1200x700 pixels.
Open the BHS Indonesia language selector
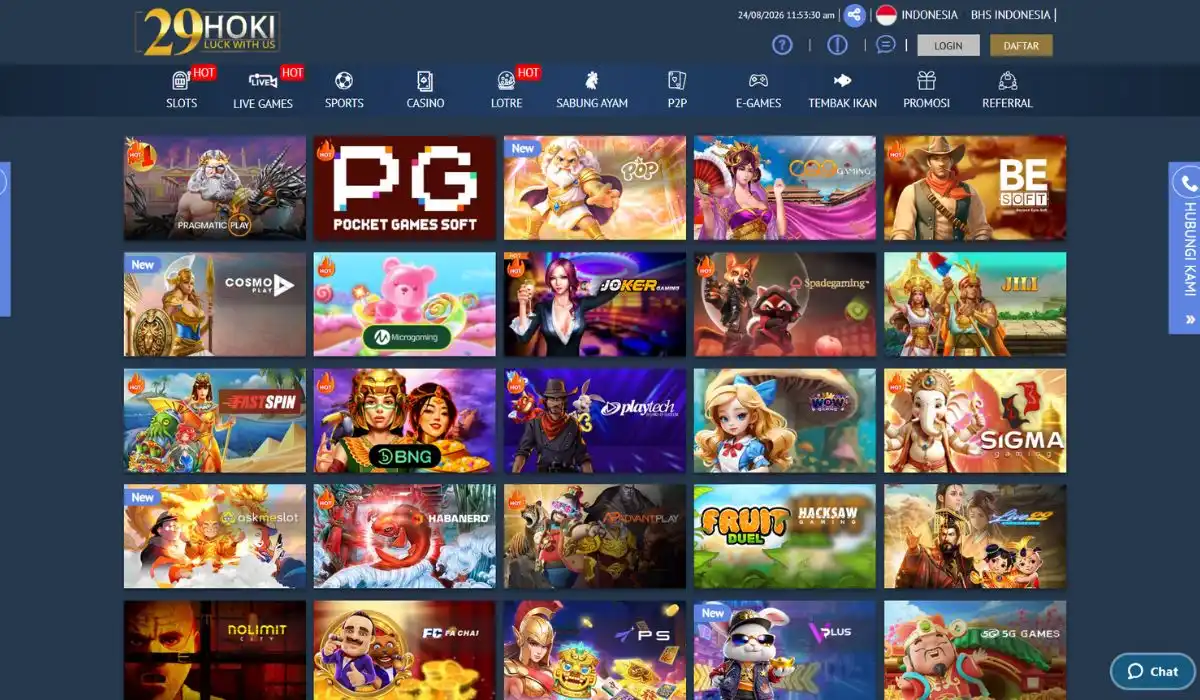coord(1010,15)
